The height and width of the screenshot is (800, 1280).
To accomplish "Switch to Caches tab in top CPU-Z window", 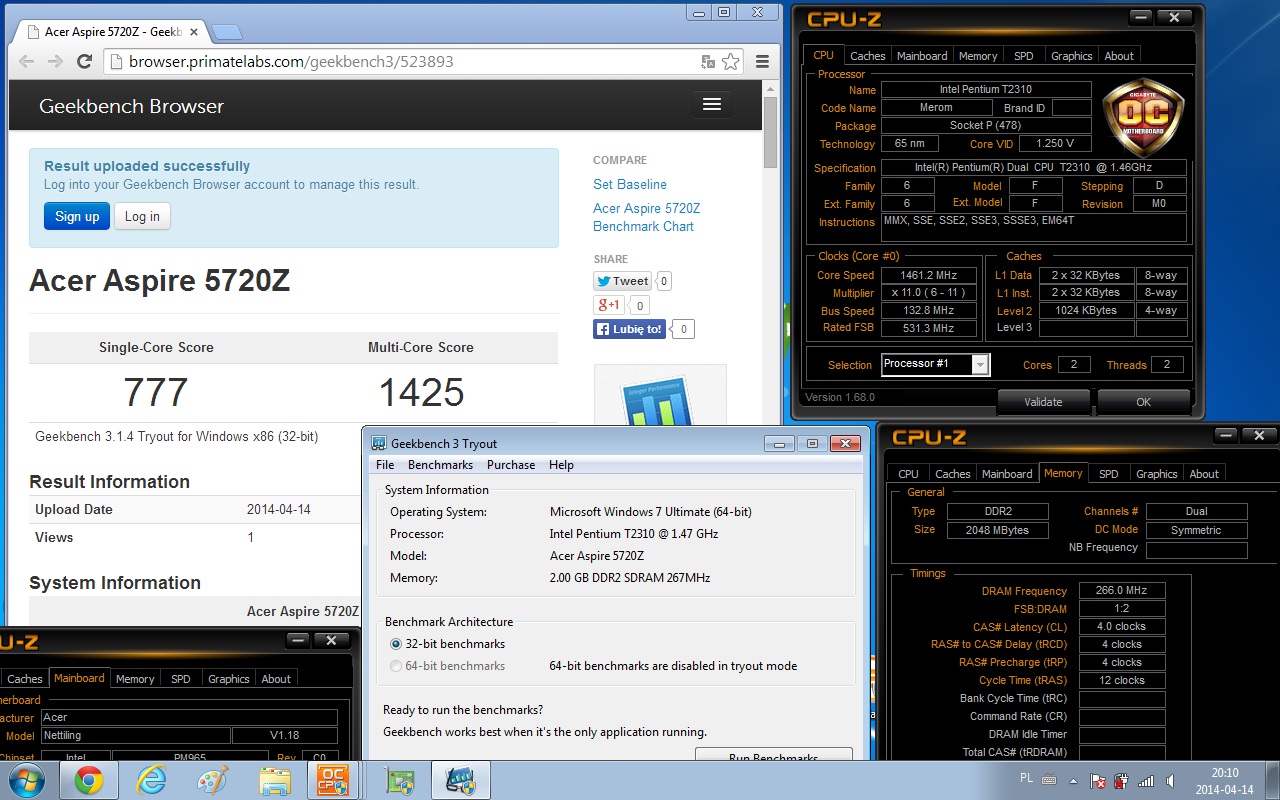I will pos(867,56).
